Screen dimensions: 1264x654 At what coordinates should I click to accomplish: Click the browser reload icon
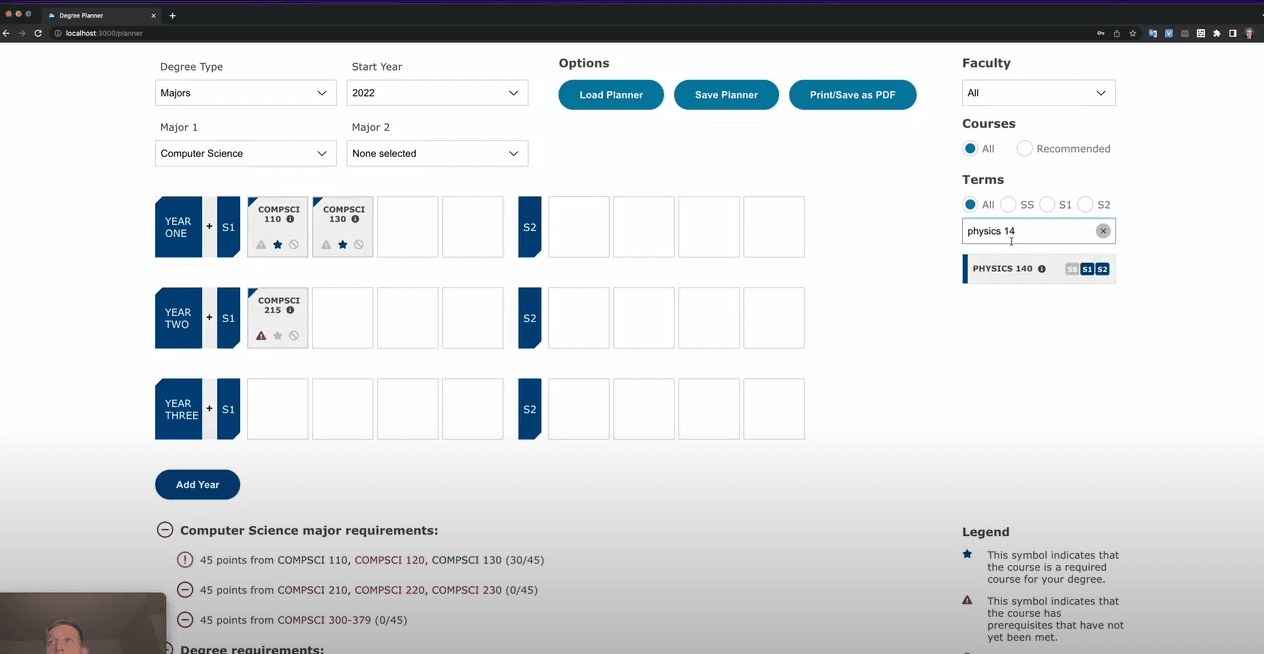pyautogui.click(x=38, y=33)
